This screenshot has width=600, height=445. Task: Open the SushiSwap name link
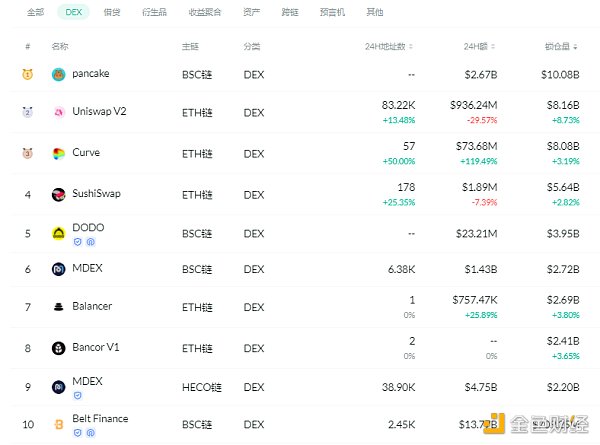pos(96,193)
